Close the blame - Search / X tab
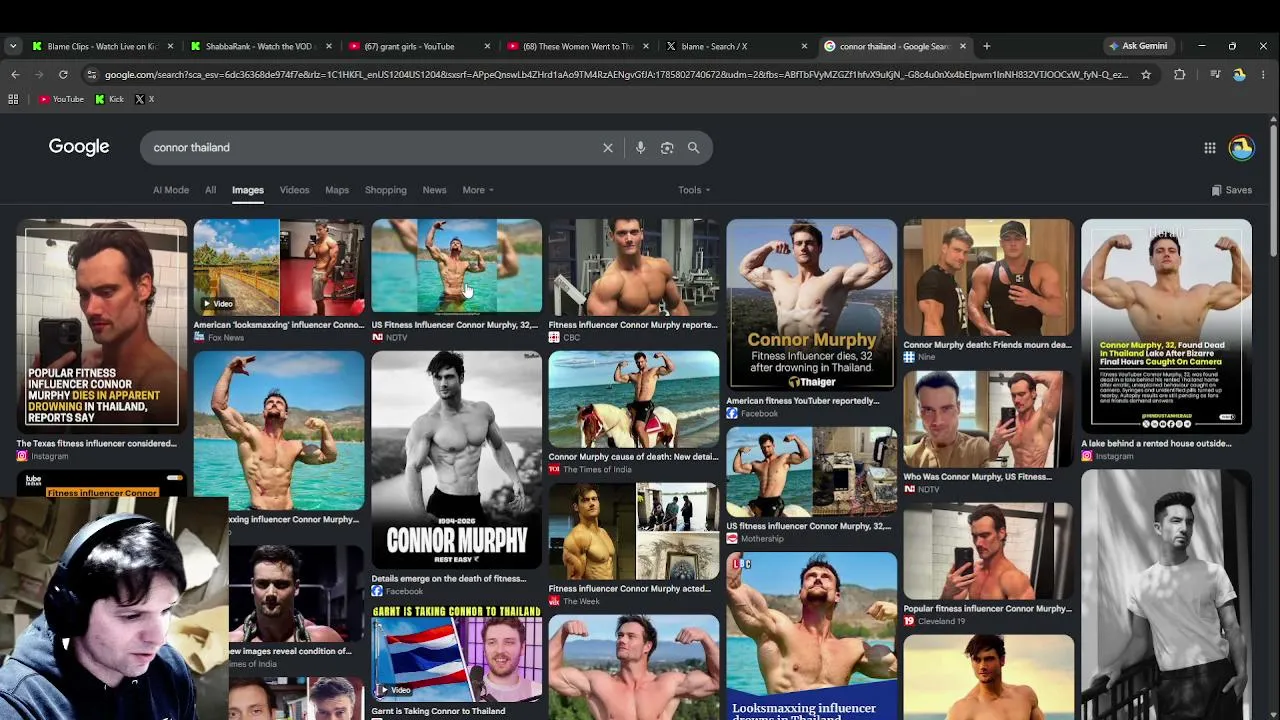The height and width of the screenshot is (720, 1280). [804, 46]
